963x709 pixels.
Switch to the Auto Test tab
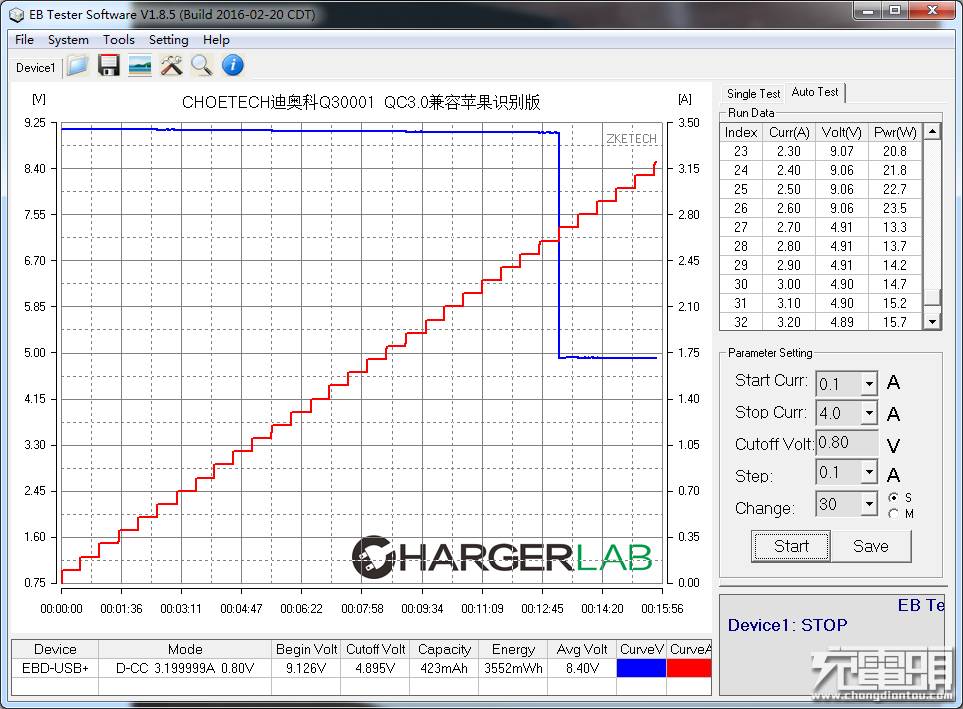coord(815,92)
